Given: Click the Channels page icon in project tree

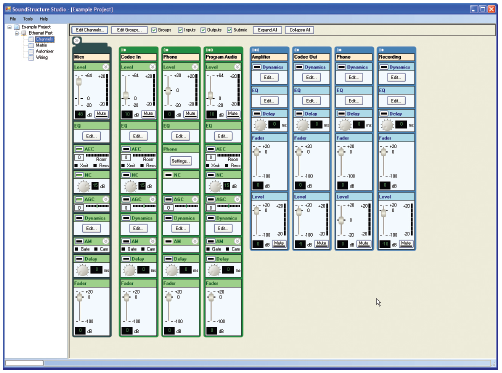Looking at the screenshot, I should click(31, 39).
